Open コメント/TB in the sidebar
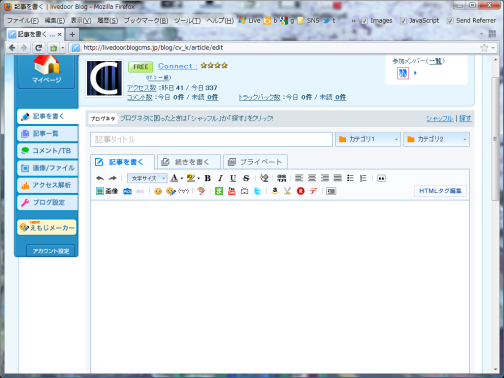Viewport: 504px width, 378px height. coord(48,151)
